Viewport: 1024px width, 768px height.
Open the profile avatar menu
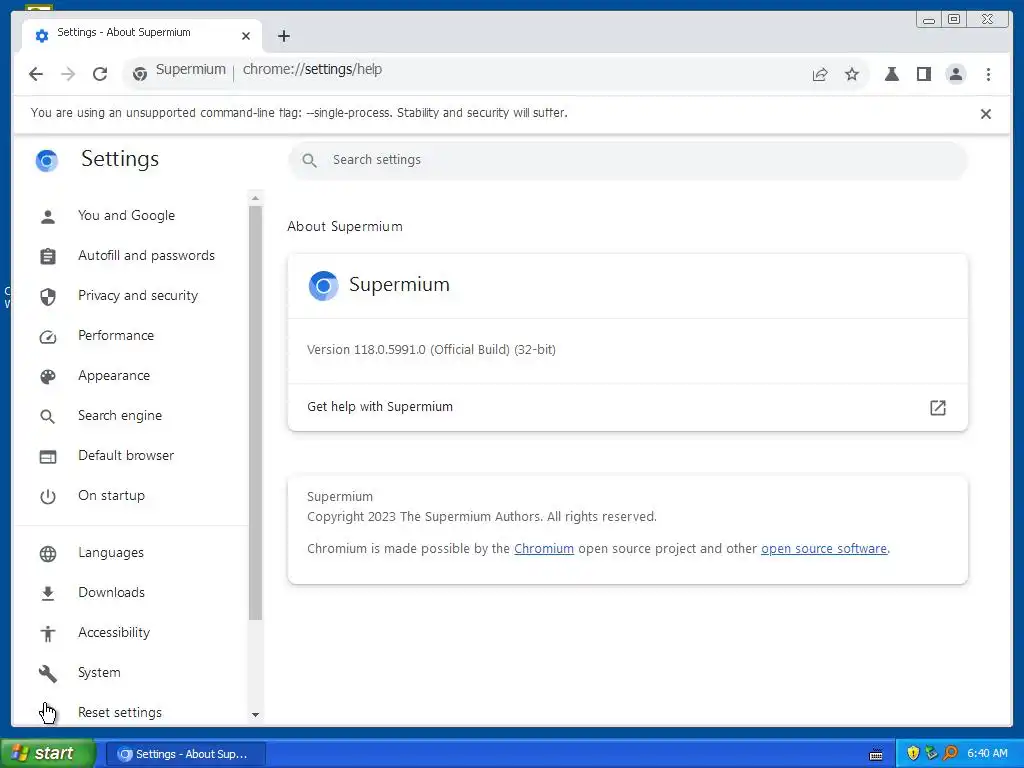click(955, 74)
